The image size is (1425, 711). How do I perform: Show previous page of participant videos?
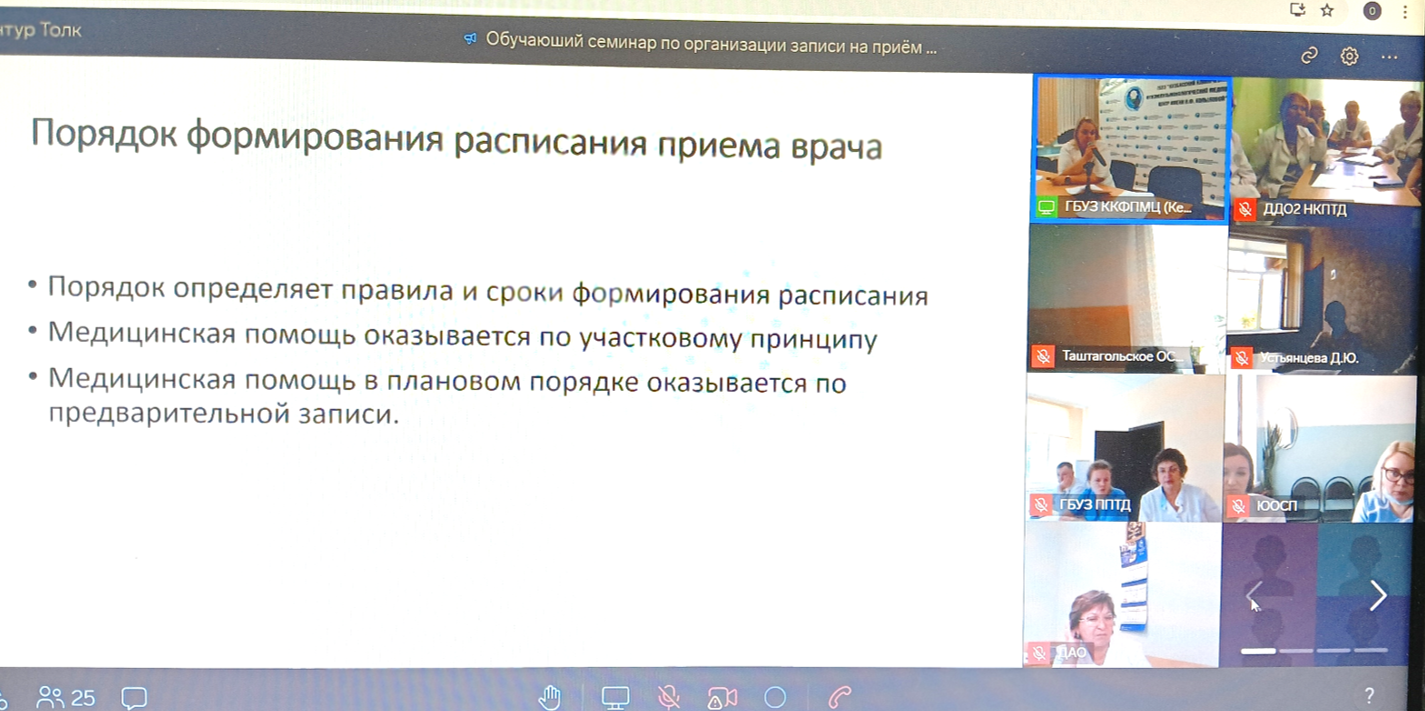point(1254,595)
